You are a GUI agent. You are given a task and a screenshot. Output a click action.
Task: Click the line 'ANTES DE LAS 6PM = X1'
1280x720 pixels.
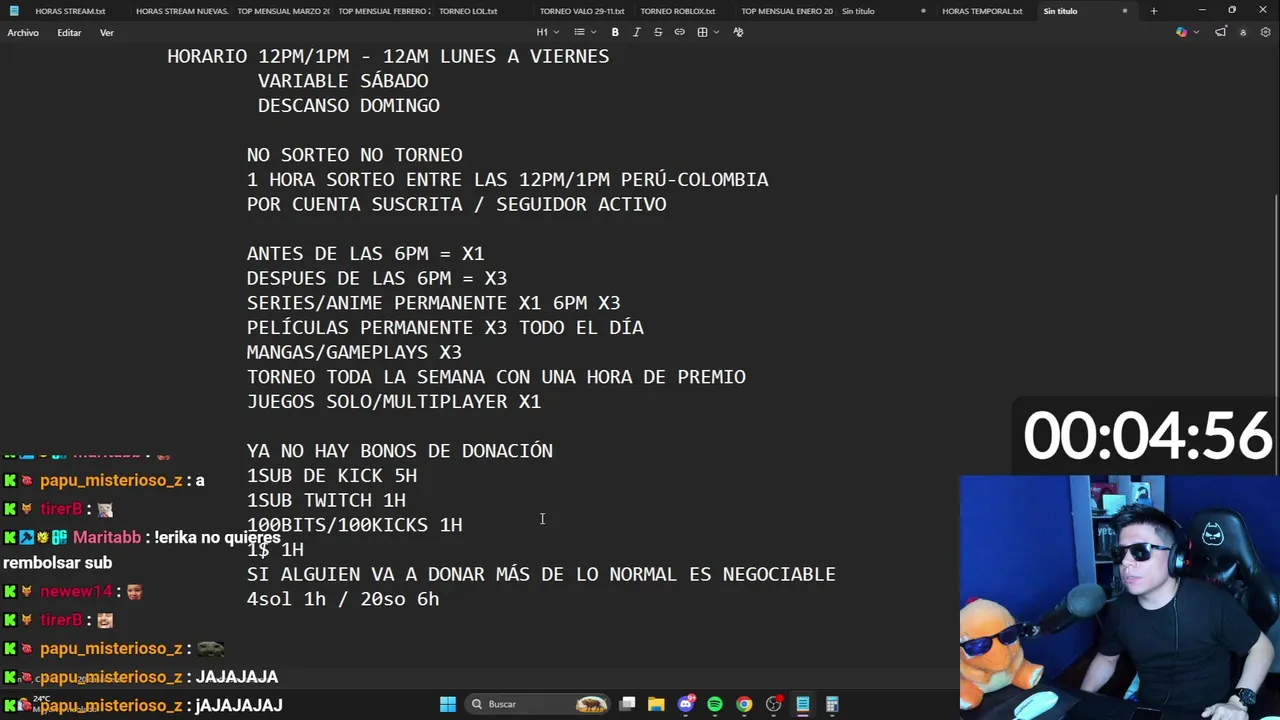pyautogui.click(x=365, y=254)
